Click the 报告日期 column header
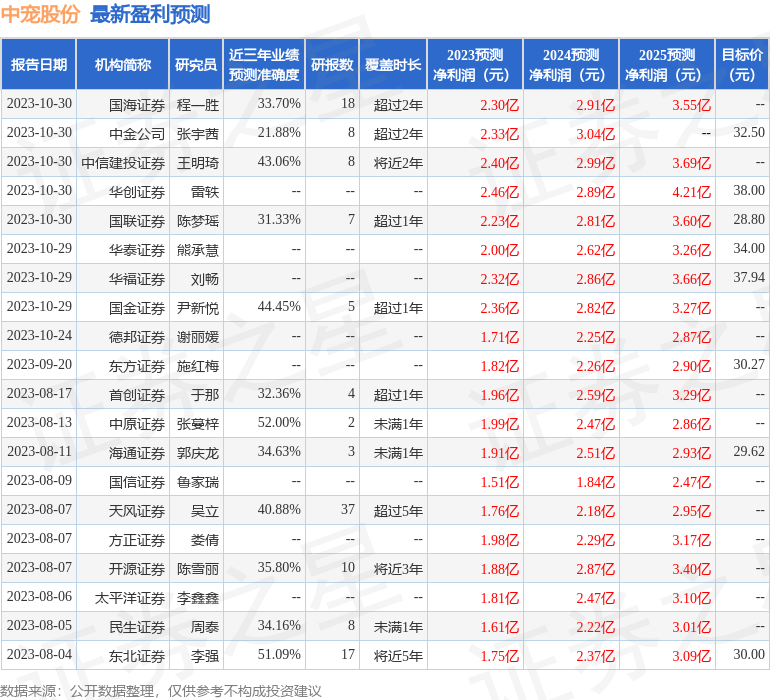 point(38,64)
